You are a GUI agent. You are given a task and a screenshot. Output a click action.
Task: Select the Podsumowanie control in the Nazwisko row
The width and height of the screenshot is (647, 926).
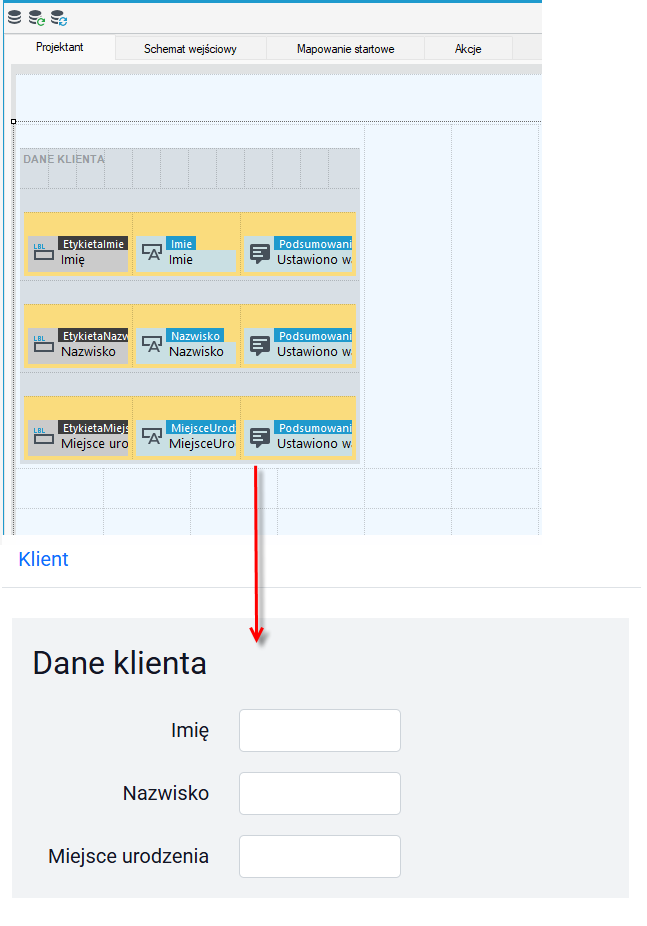point(298,344)
